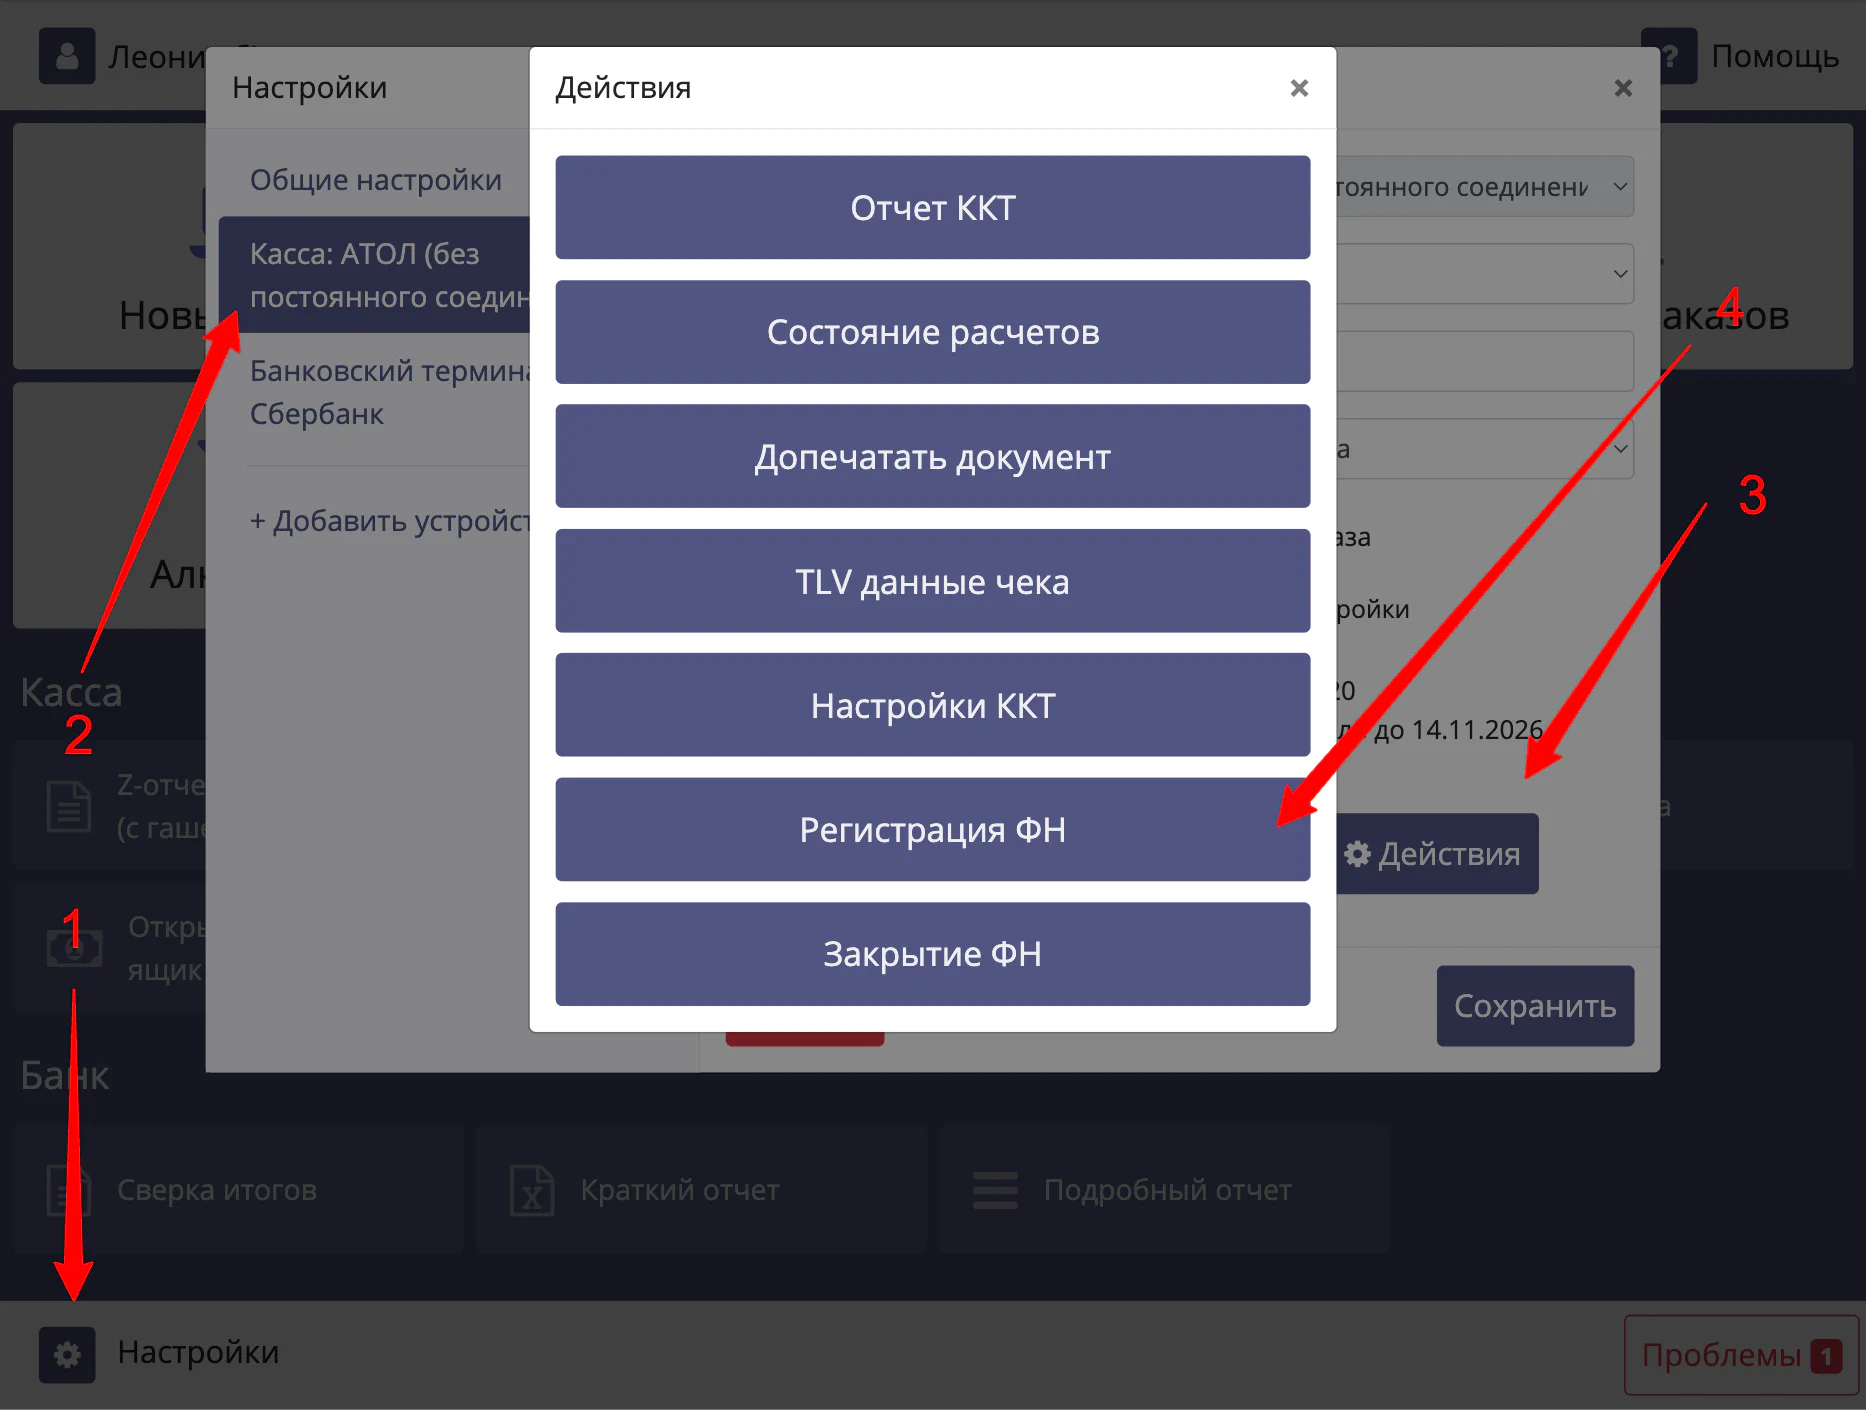
Task: Select Банковский терминал Сбербанк device
Action: point(388,392)
